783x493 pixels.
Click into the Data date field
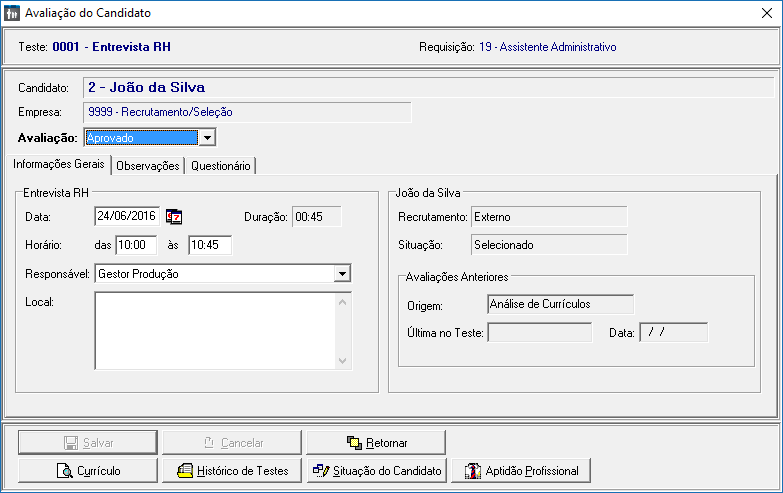click(x=126, y=216)
